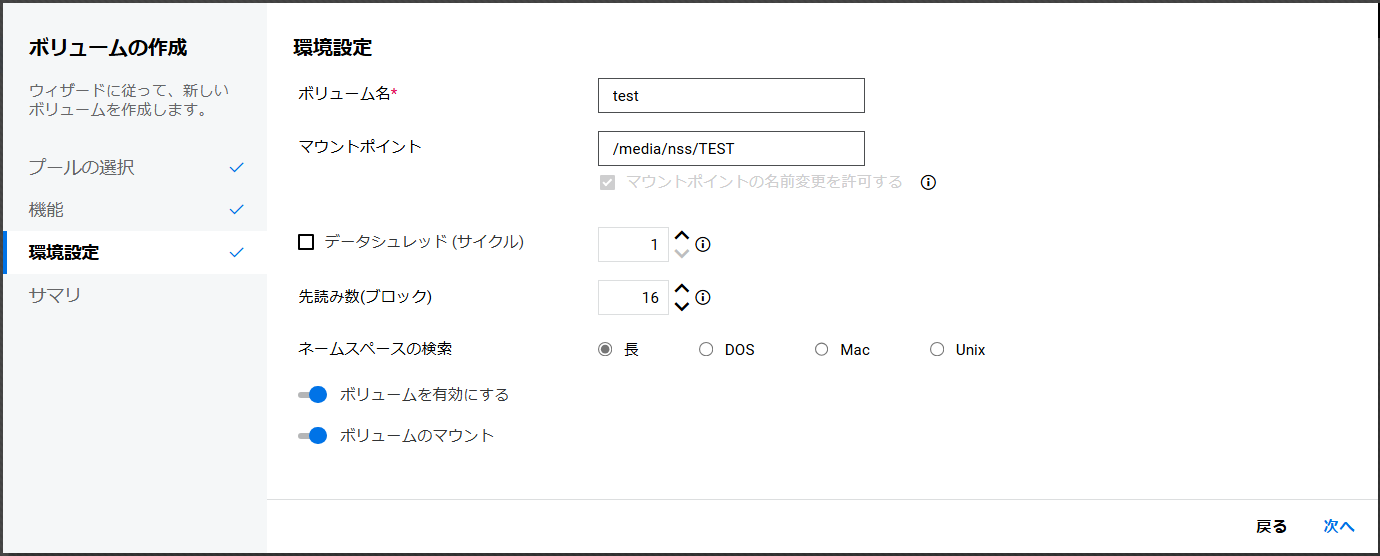Click the ボリューム名 text field
1380x556 pixels.
[731, 96]
